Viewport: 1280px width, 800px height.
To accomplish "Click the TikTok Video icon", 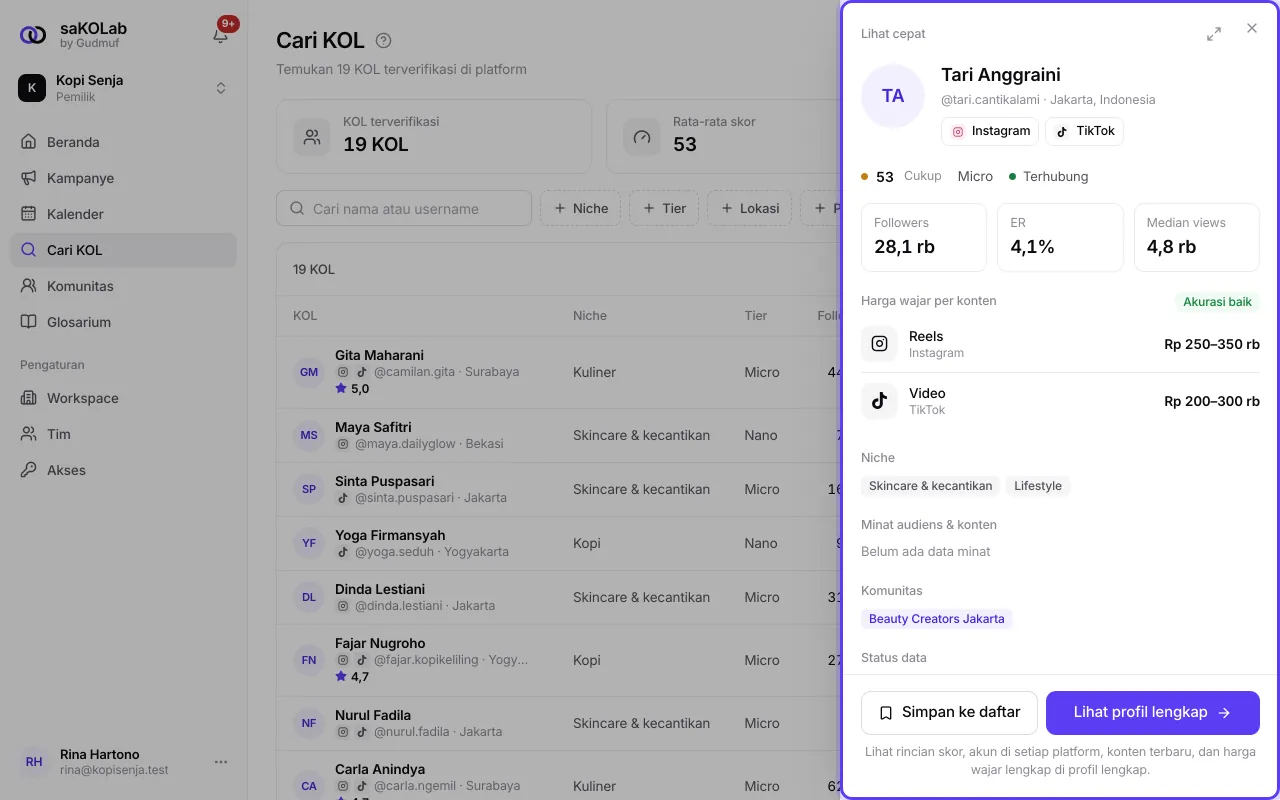I will [x=879, y=401].
